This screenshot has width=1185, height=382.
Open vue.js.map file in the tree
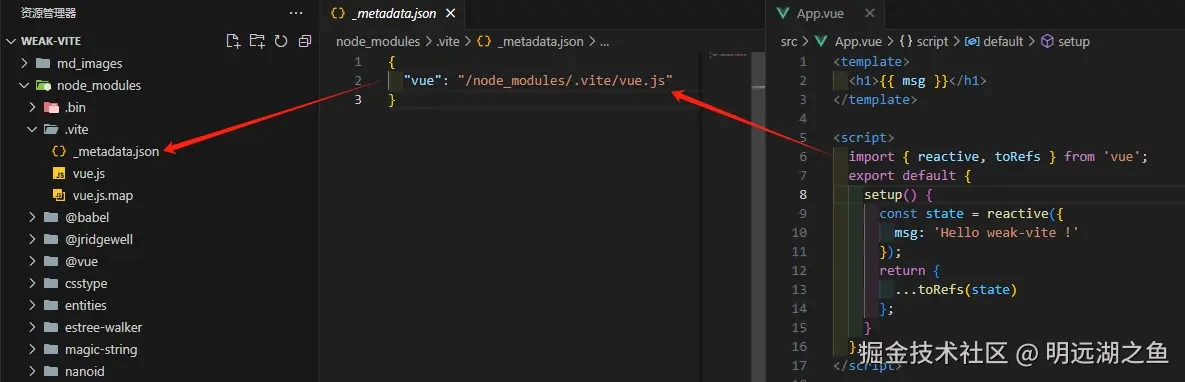coord(103,195)
